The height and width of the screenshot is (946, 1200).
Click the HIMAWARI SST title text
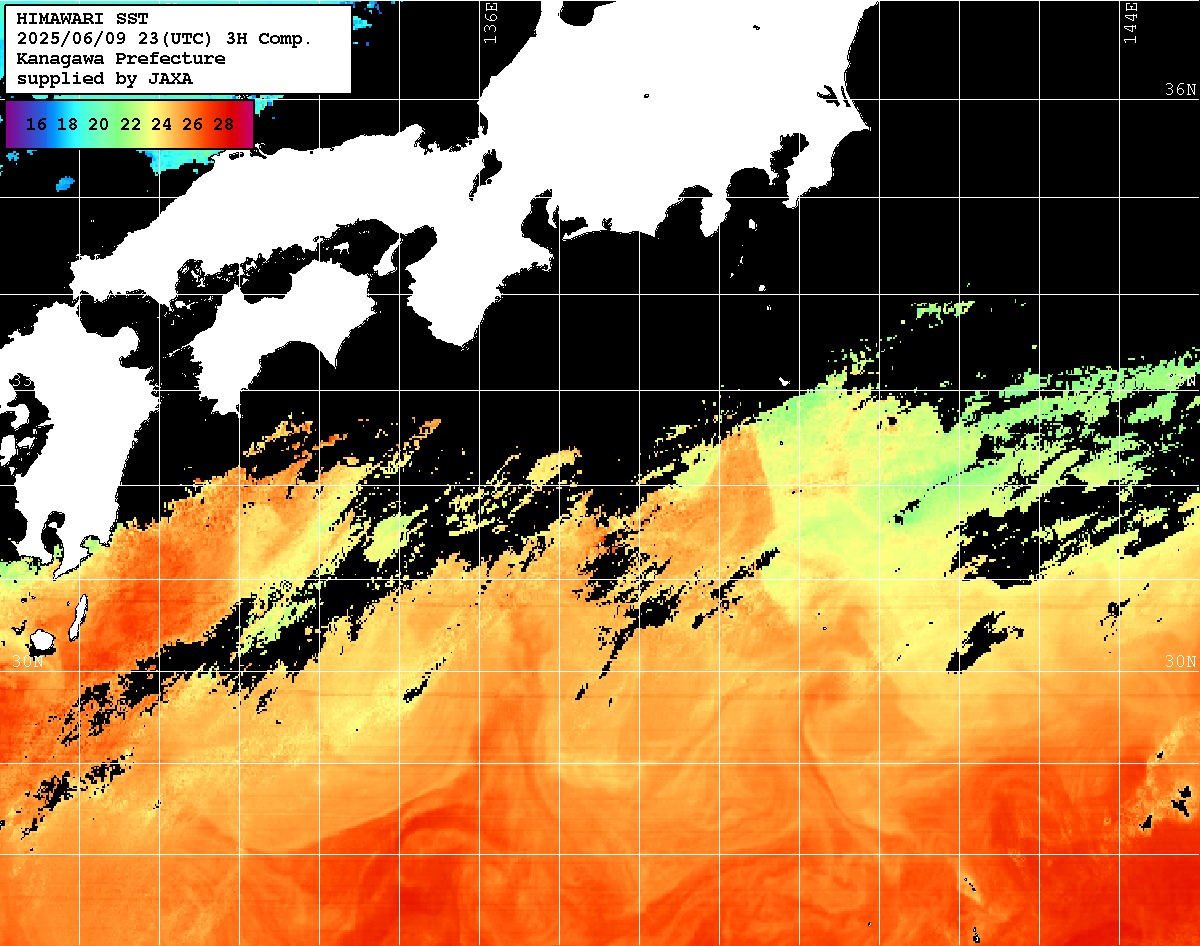[x=82, y=19]
